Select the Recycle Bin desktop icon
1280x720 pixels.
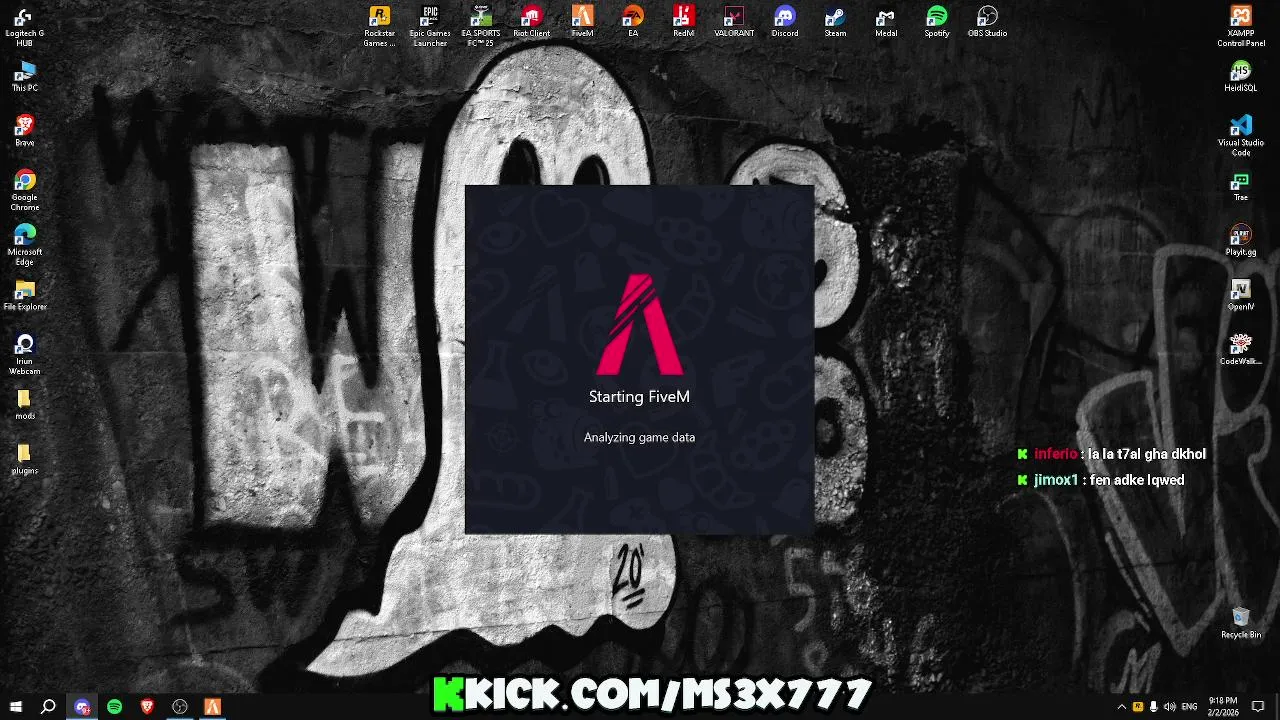point(1240,623)
